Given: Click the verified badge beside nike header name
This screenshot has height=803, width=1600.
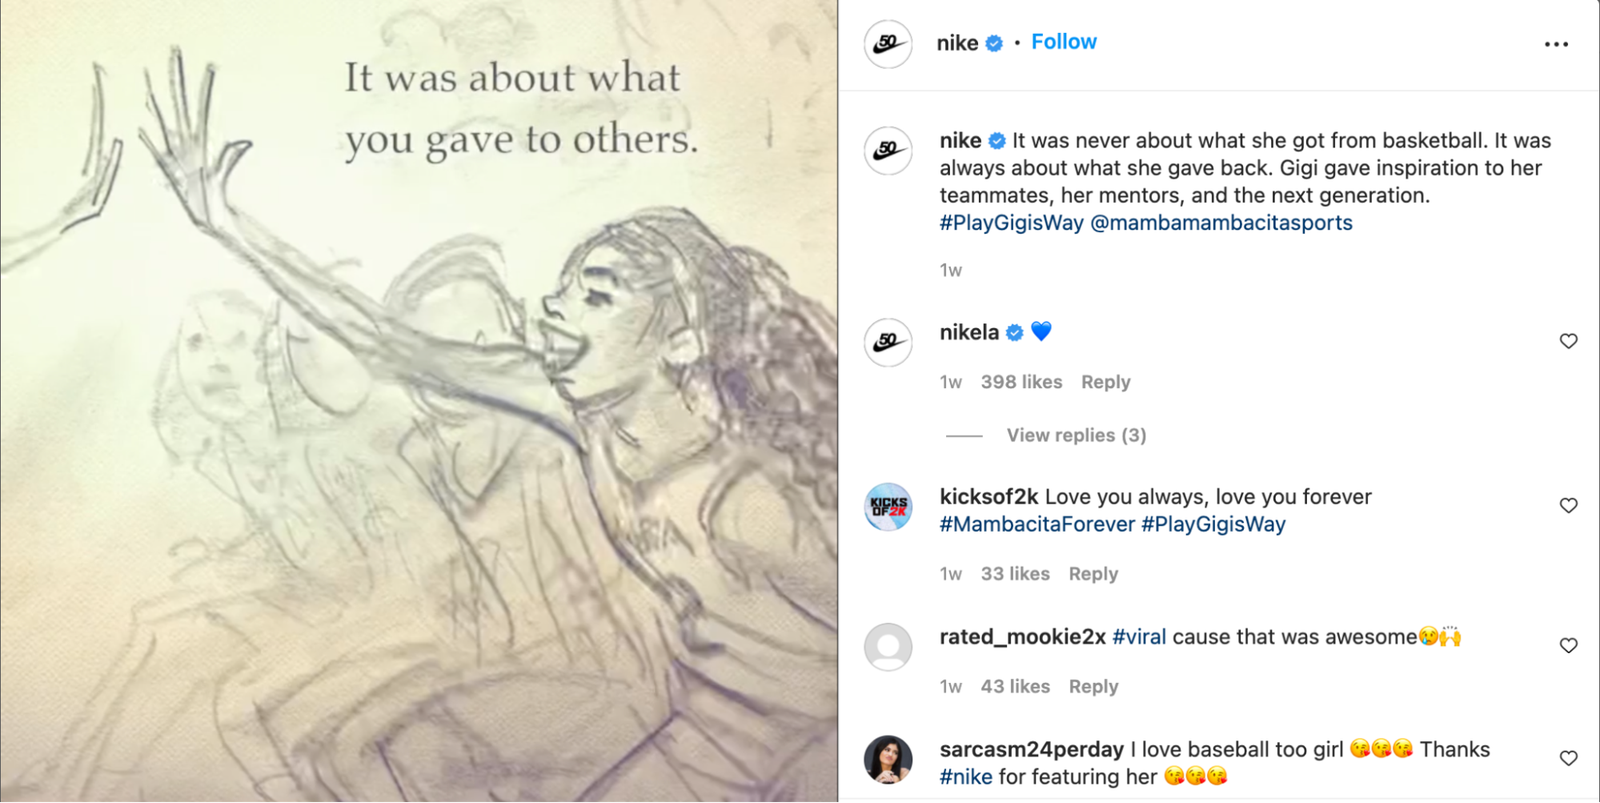Looking at the screenshot, I should click(994, 43).
